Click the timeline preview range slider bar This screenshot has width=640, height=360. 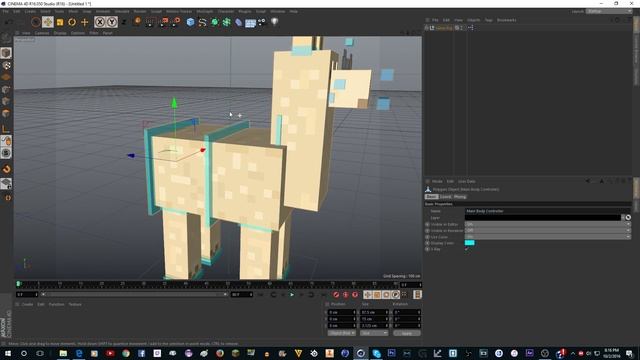click(x=134, y=294)
